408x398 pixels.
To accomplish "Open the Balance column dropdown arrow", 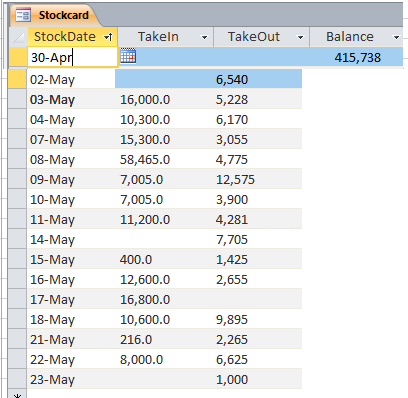I will [396, 37].
